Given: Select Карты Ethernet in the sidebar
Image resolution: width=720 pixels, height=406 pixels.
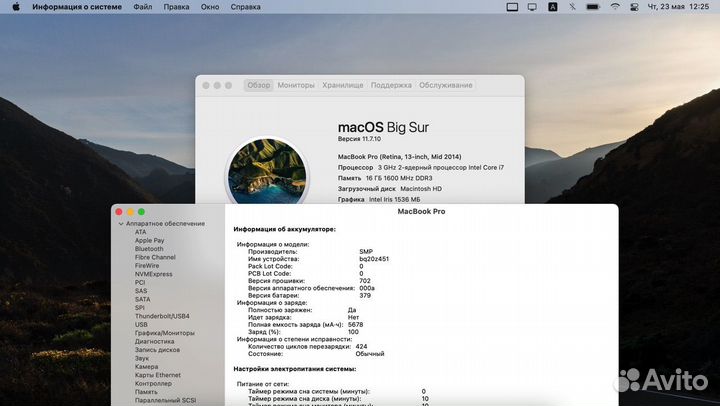Looking at the screenshot, I should coord(158,375).
